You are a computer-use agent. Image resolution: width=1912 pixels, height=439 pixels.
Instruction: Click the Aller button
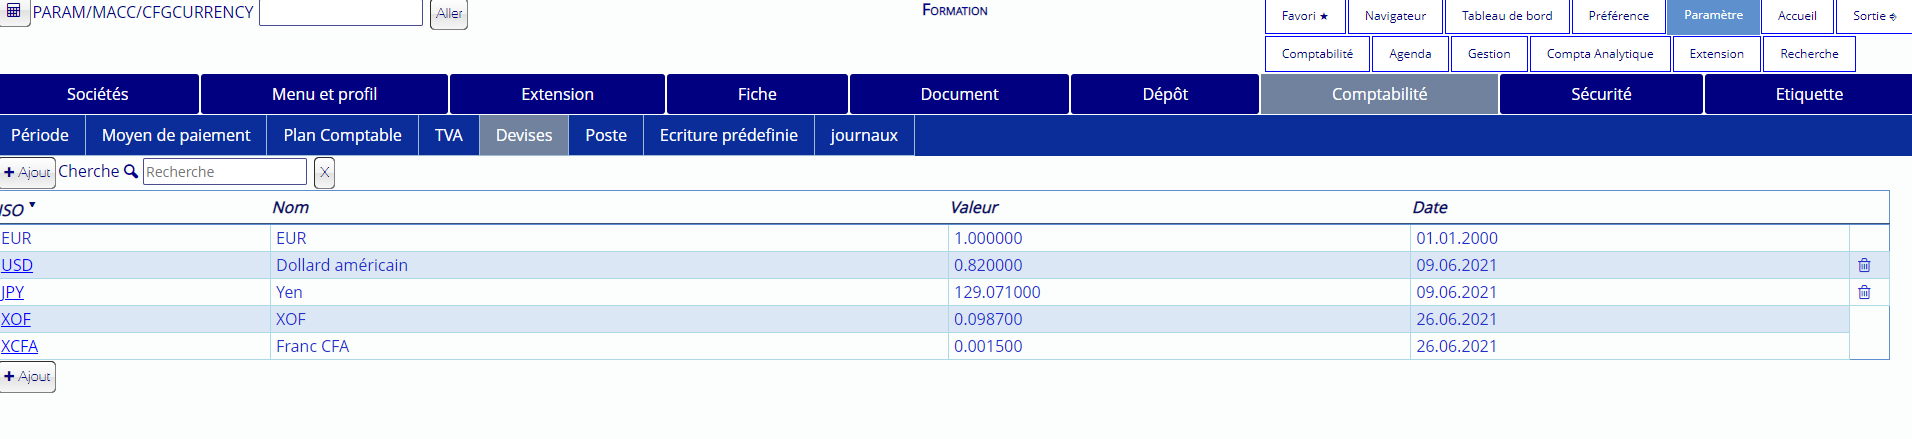(x=449, y=14)
